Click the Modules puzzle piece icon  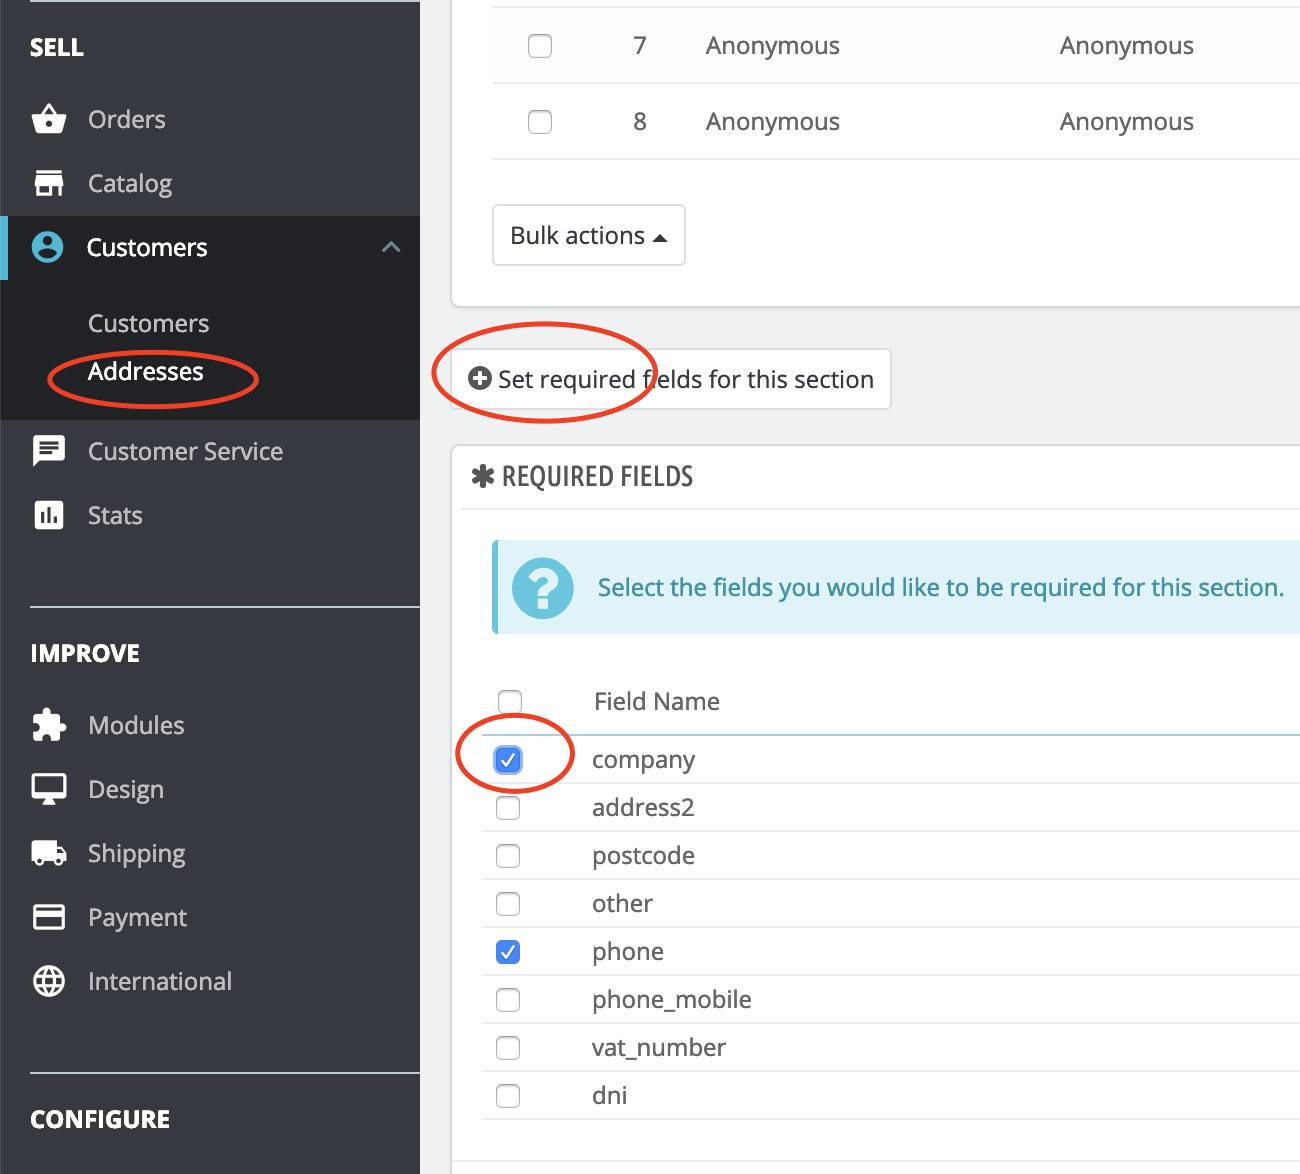click(x=48, y=725)
